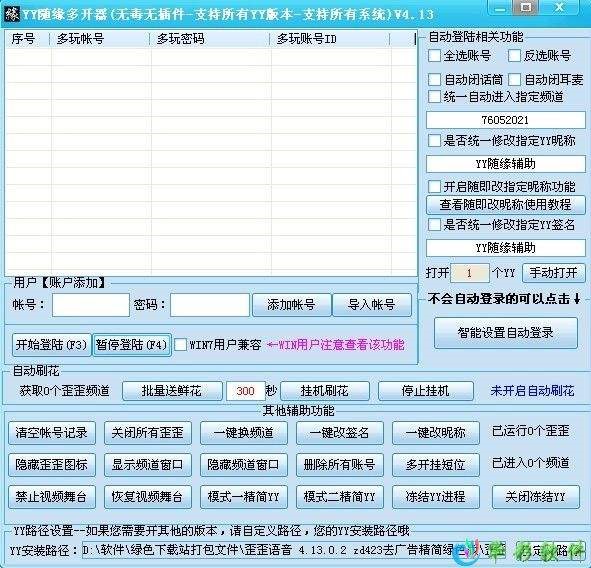Click 禁止视频舞台 button

52,497
